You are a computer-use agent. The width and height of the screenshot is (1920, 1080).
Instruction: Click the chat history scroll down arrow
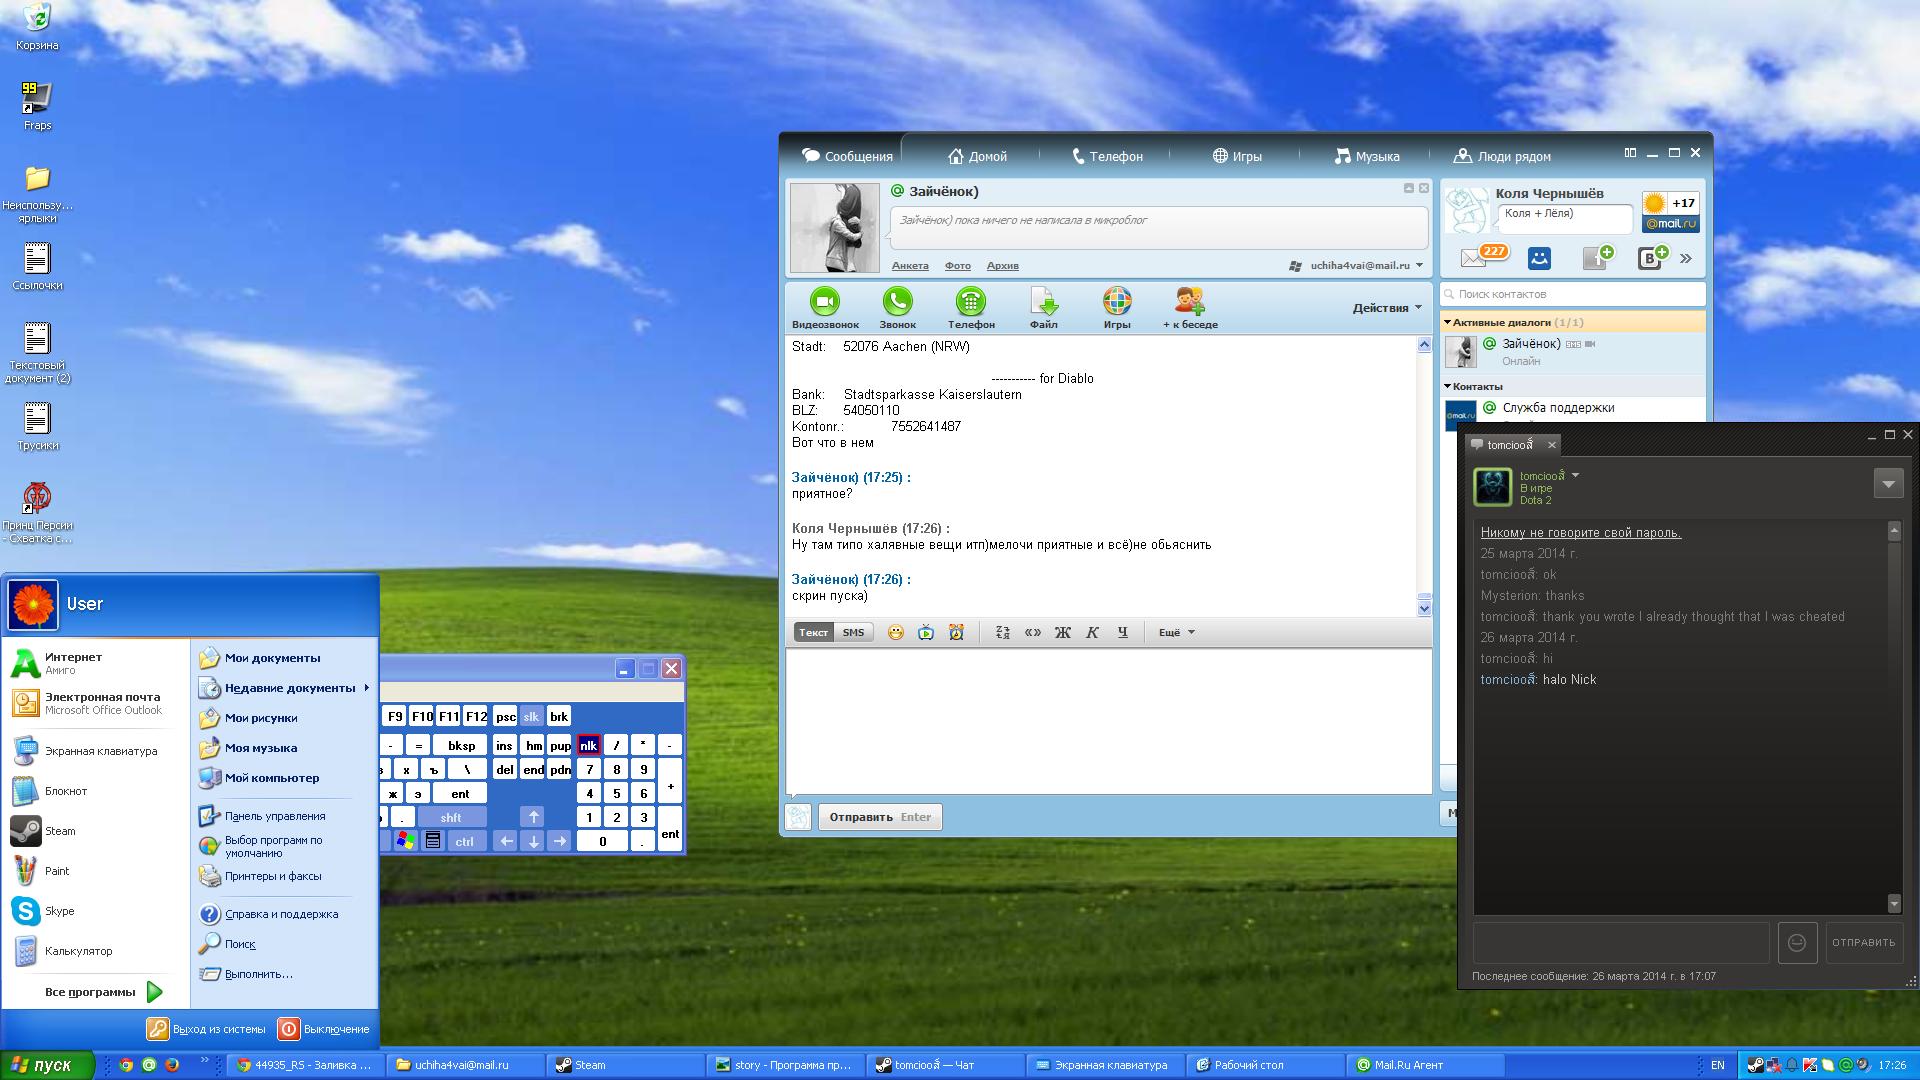pos(1424,607)
